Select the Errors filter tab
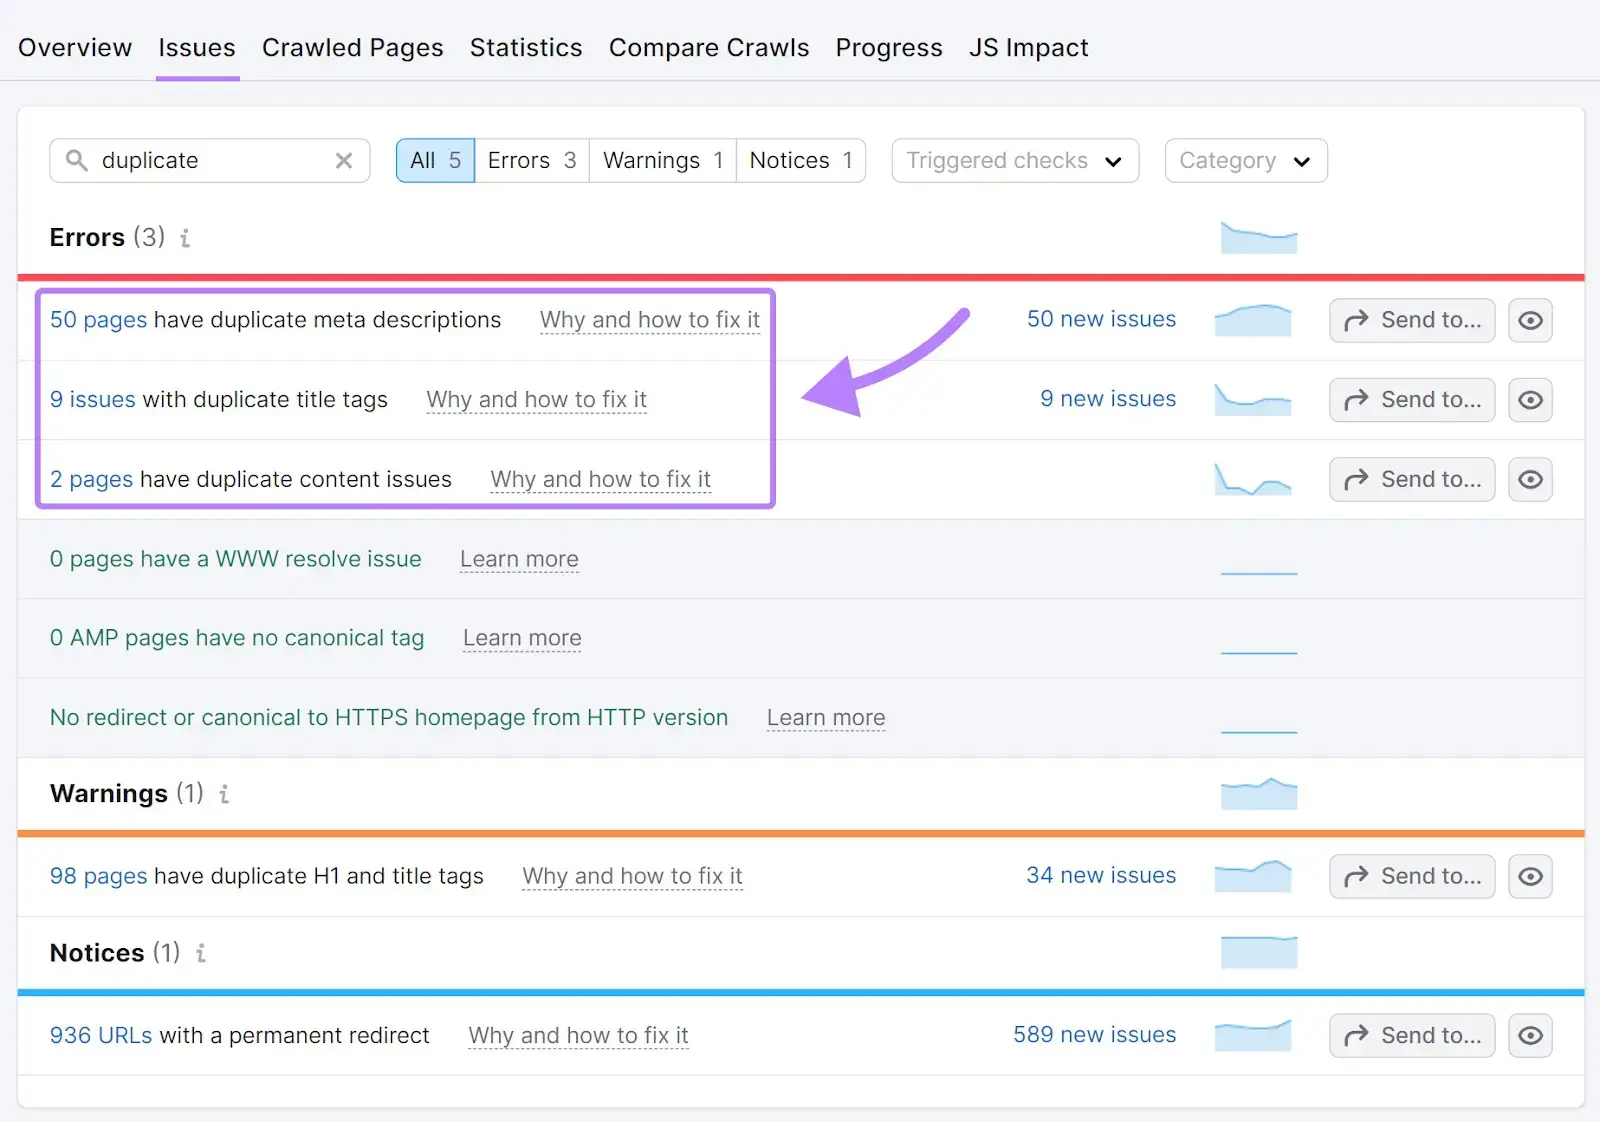1600x1122 pixels. click(x=530, y=160)
